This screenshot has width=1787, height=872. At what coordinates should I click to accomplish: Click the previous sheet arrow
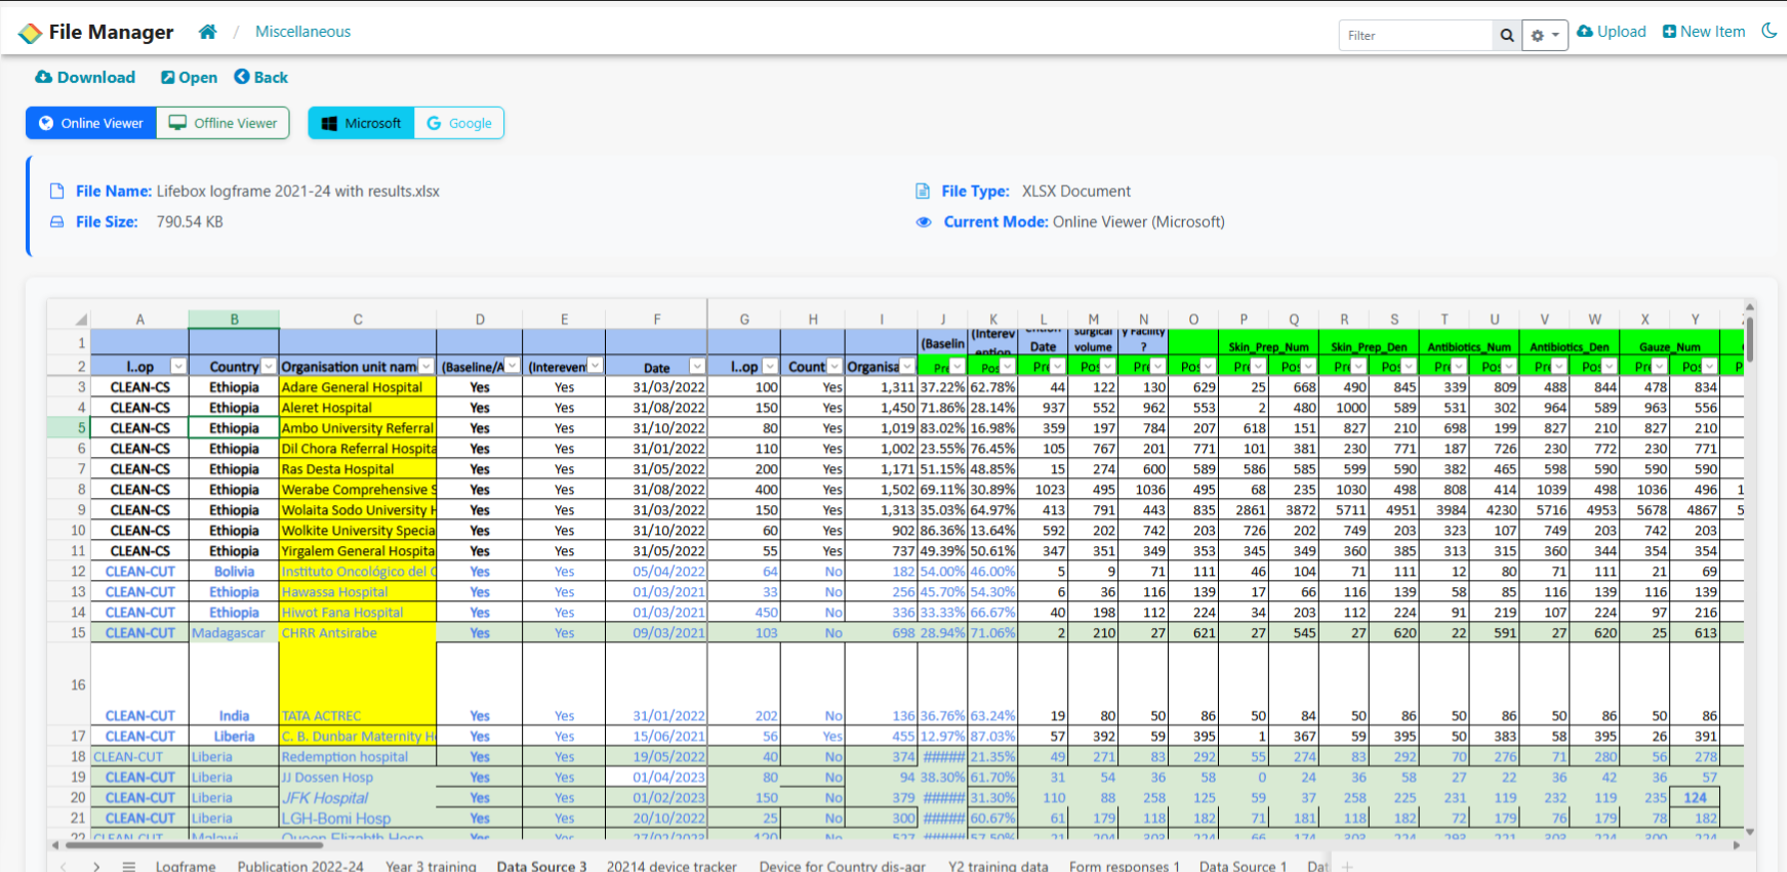pos(63,866)
